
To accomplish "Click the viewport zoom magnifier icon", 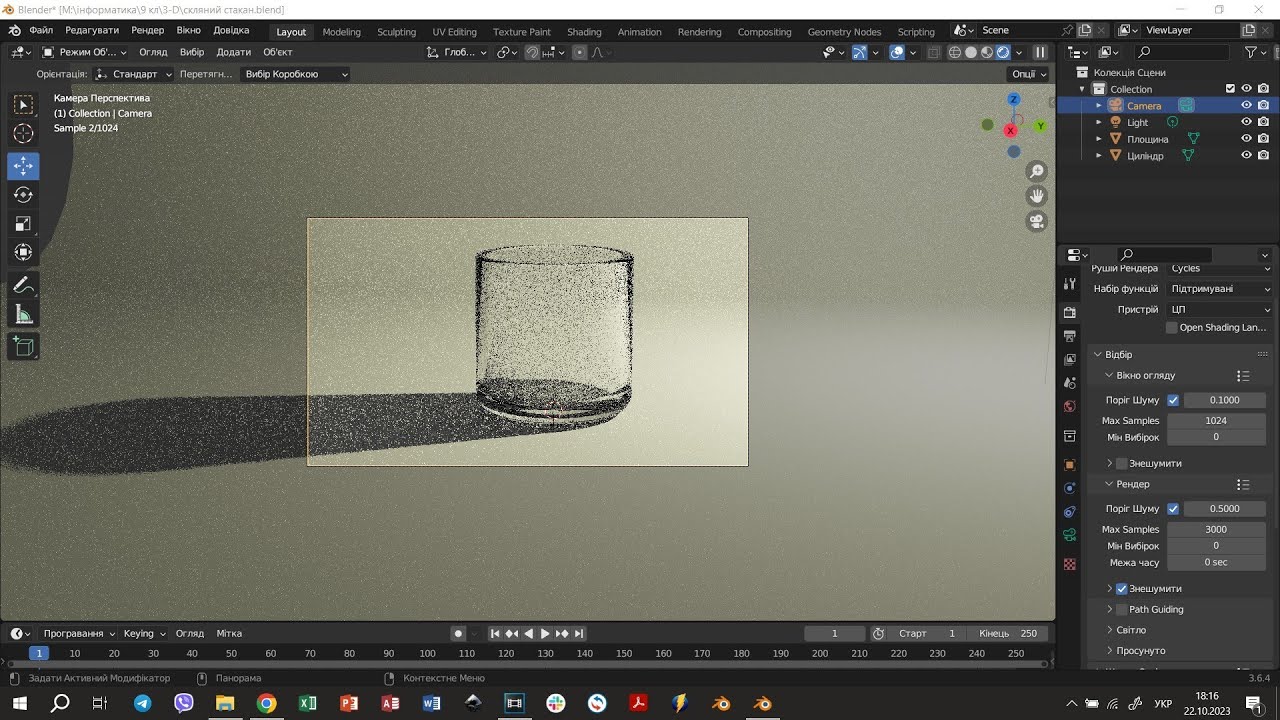I will (1037, 172).
